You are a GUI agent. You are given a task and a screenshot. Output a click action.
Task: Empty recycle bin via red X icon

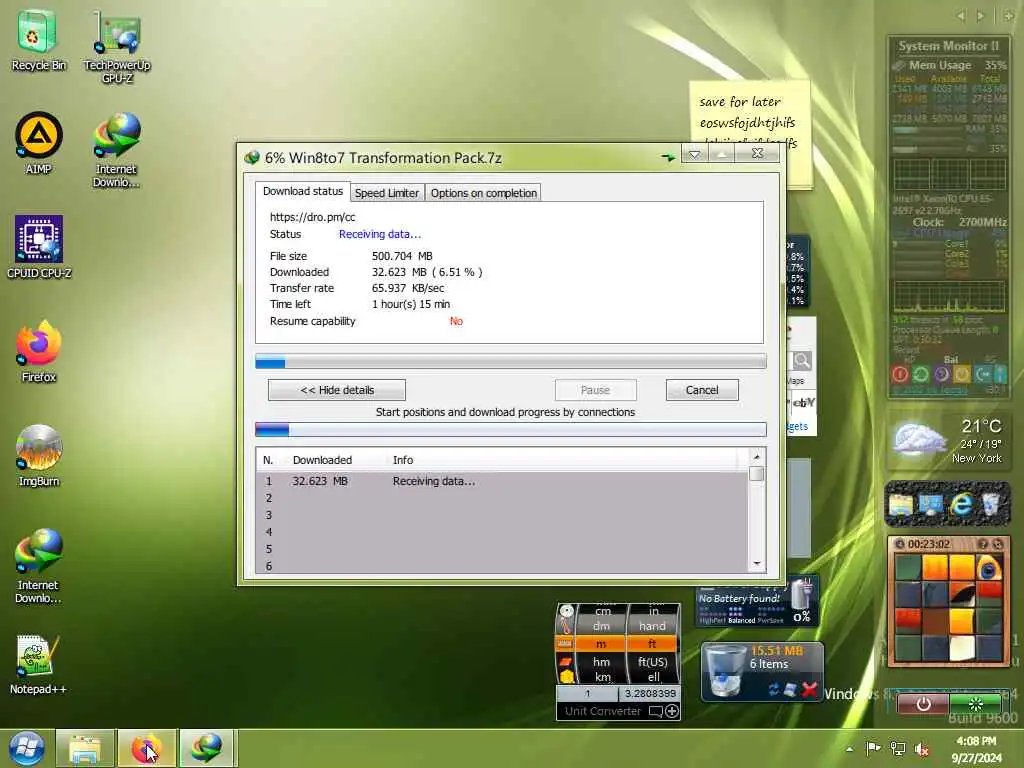(x=809, y=689)
